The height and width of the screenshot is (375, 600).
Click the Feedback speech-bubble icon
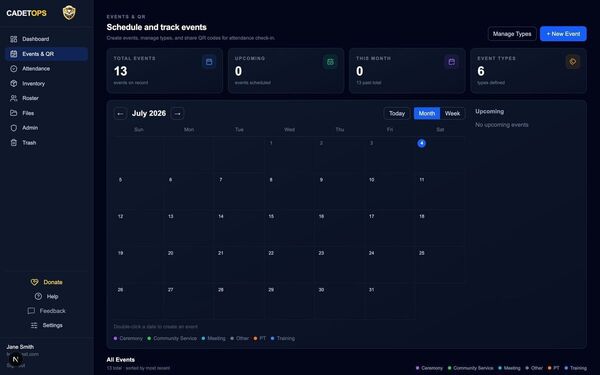click(31, 311)
